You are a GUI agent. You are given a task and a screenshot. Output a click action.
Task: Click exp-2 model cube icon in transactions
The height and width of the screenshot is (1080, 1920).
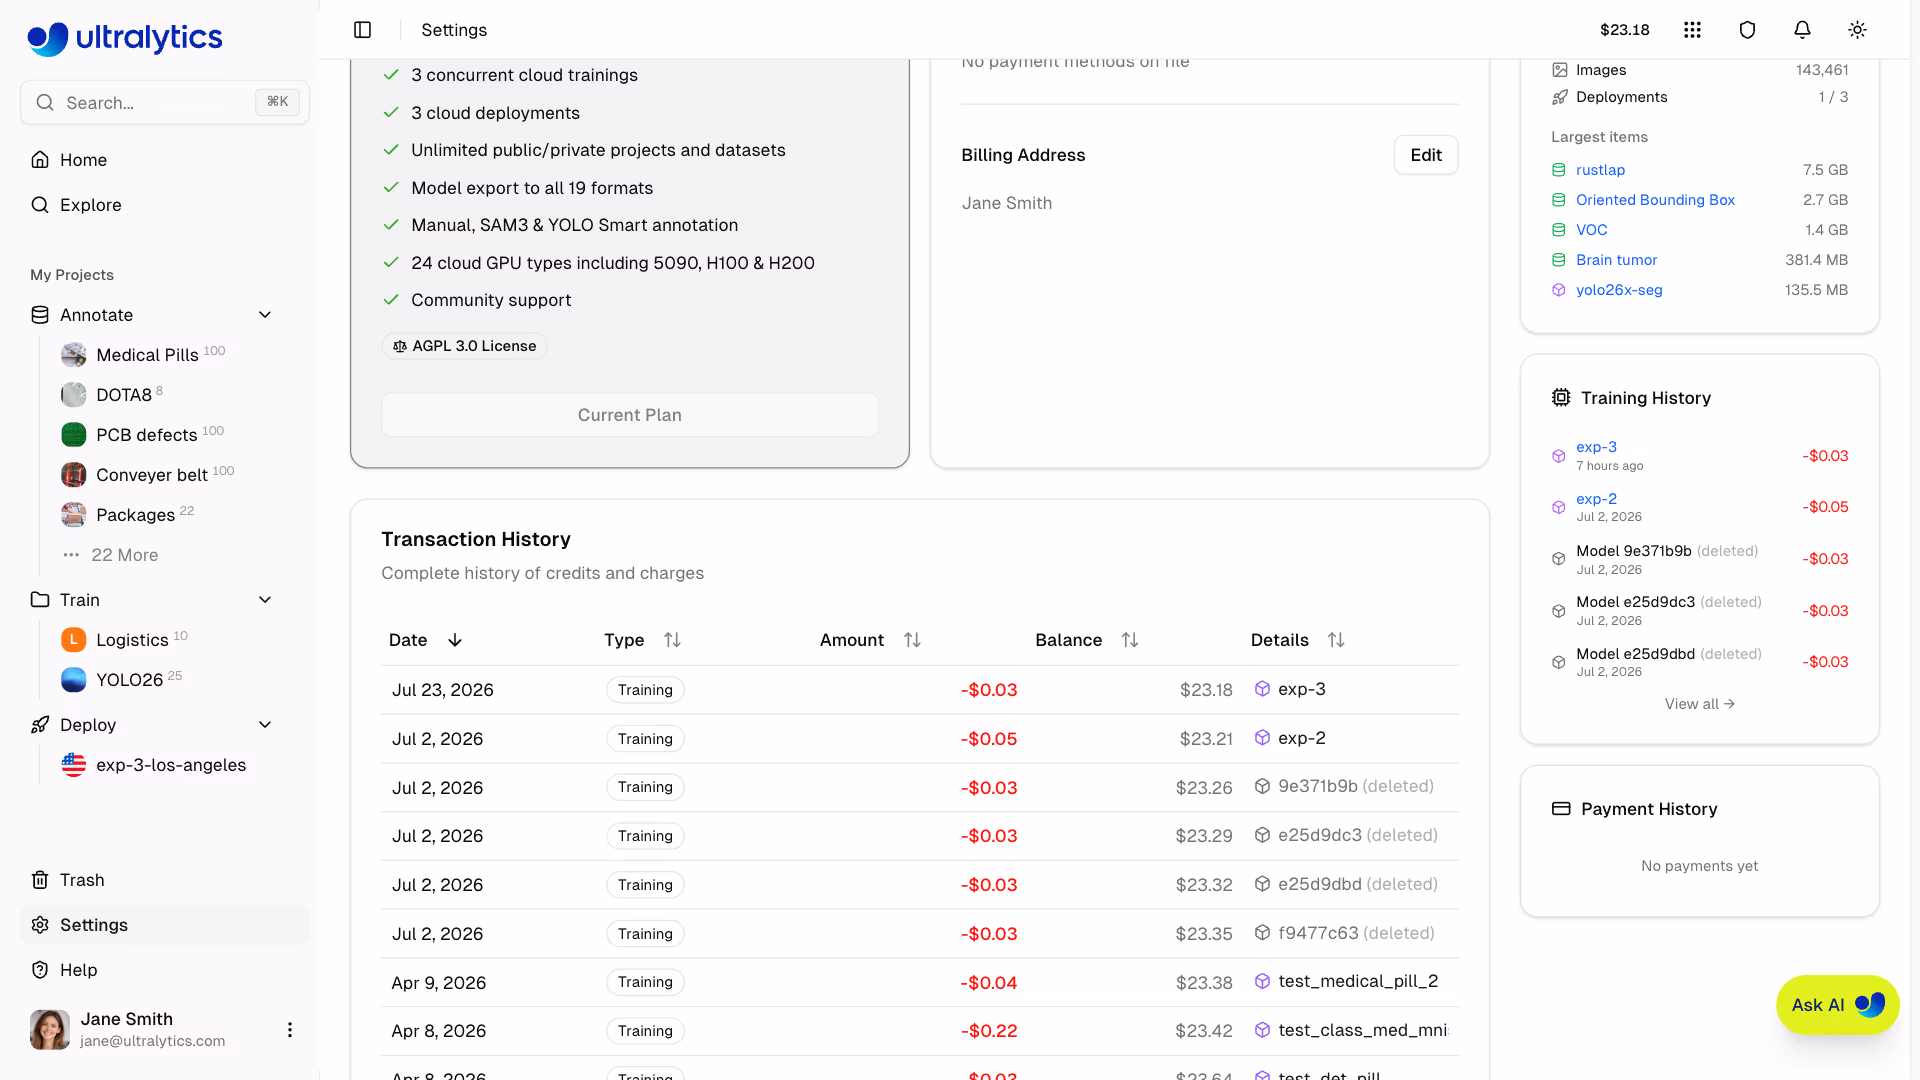1262,738
